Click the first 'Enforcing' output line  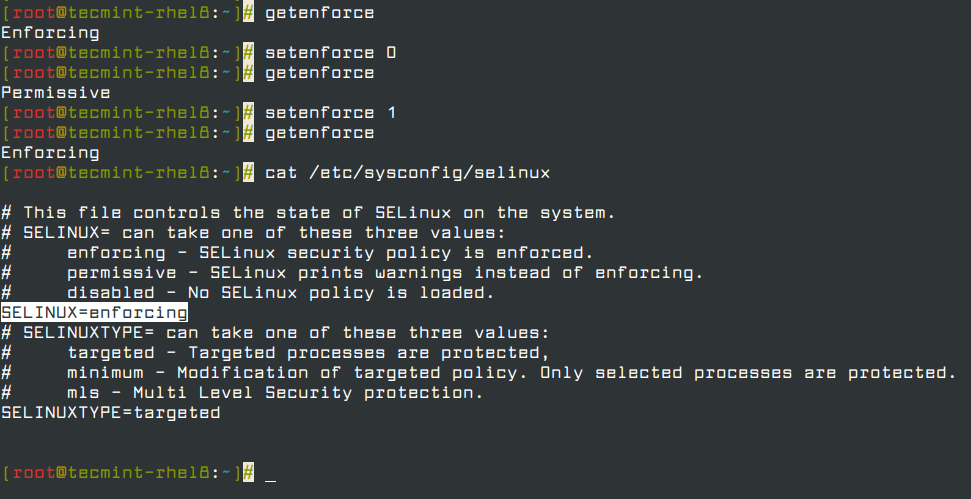tap(50, 33)
